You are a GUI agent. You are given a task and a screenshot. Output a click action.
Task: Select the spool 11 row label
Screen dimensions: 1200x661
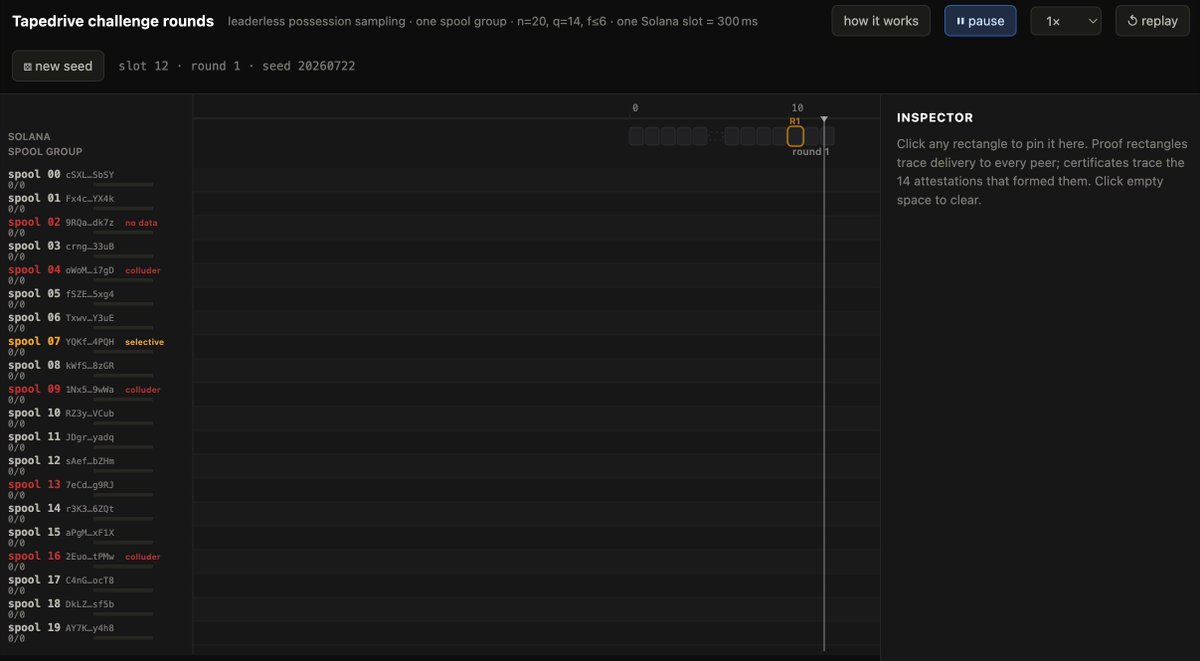coord(34,437)
